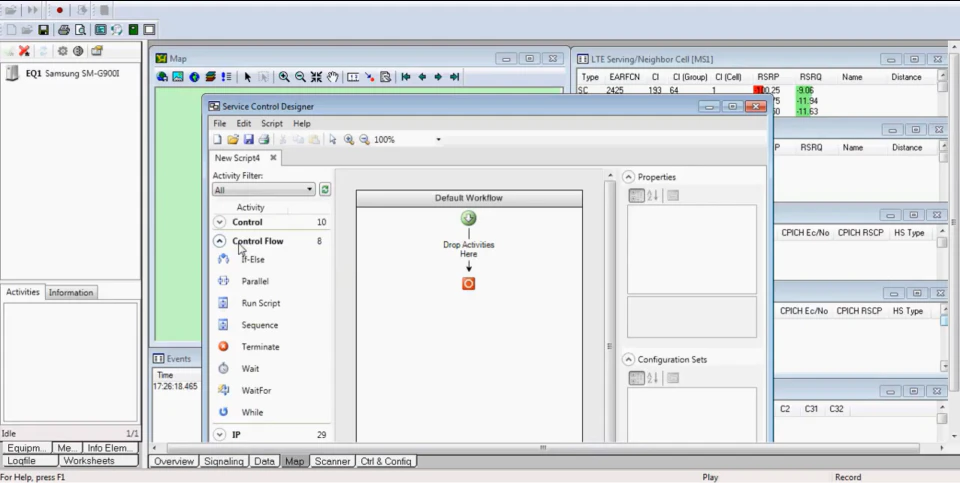
Task: Click the Default Workflow header
Action: [469, 198]
